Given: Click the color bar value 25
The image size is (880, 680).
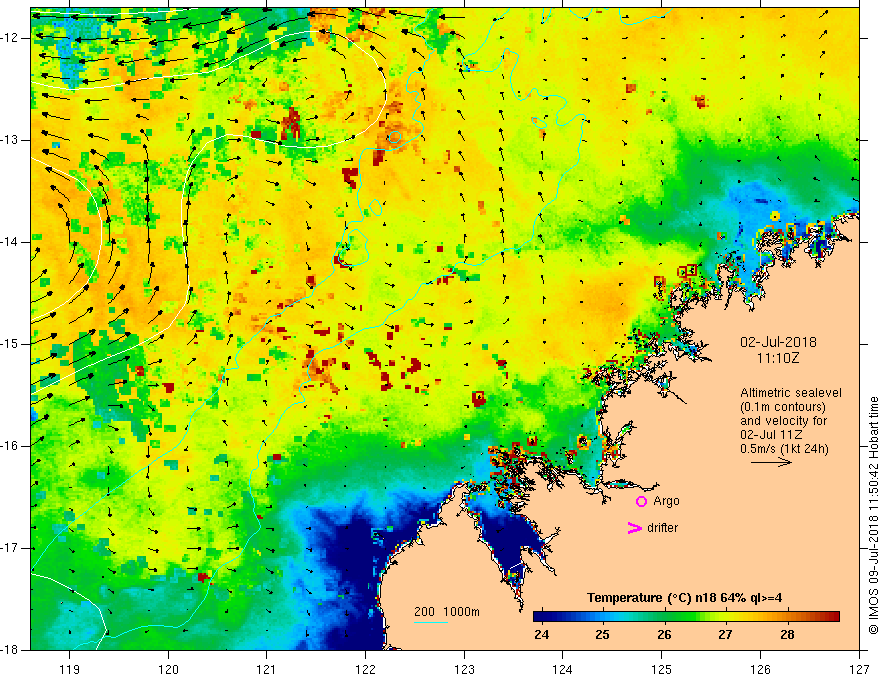Looking at the screenshot, I should point(603,635).
